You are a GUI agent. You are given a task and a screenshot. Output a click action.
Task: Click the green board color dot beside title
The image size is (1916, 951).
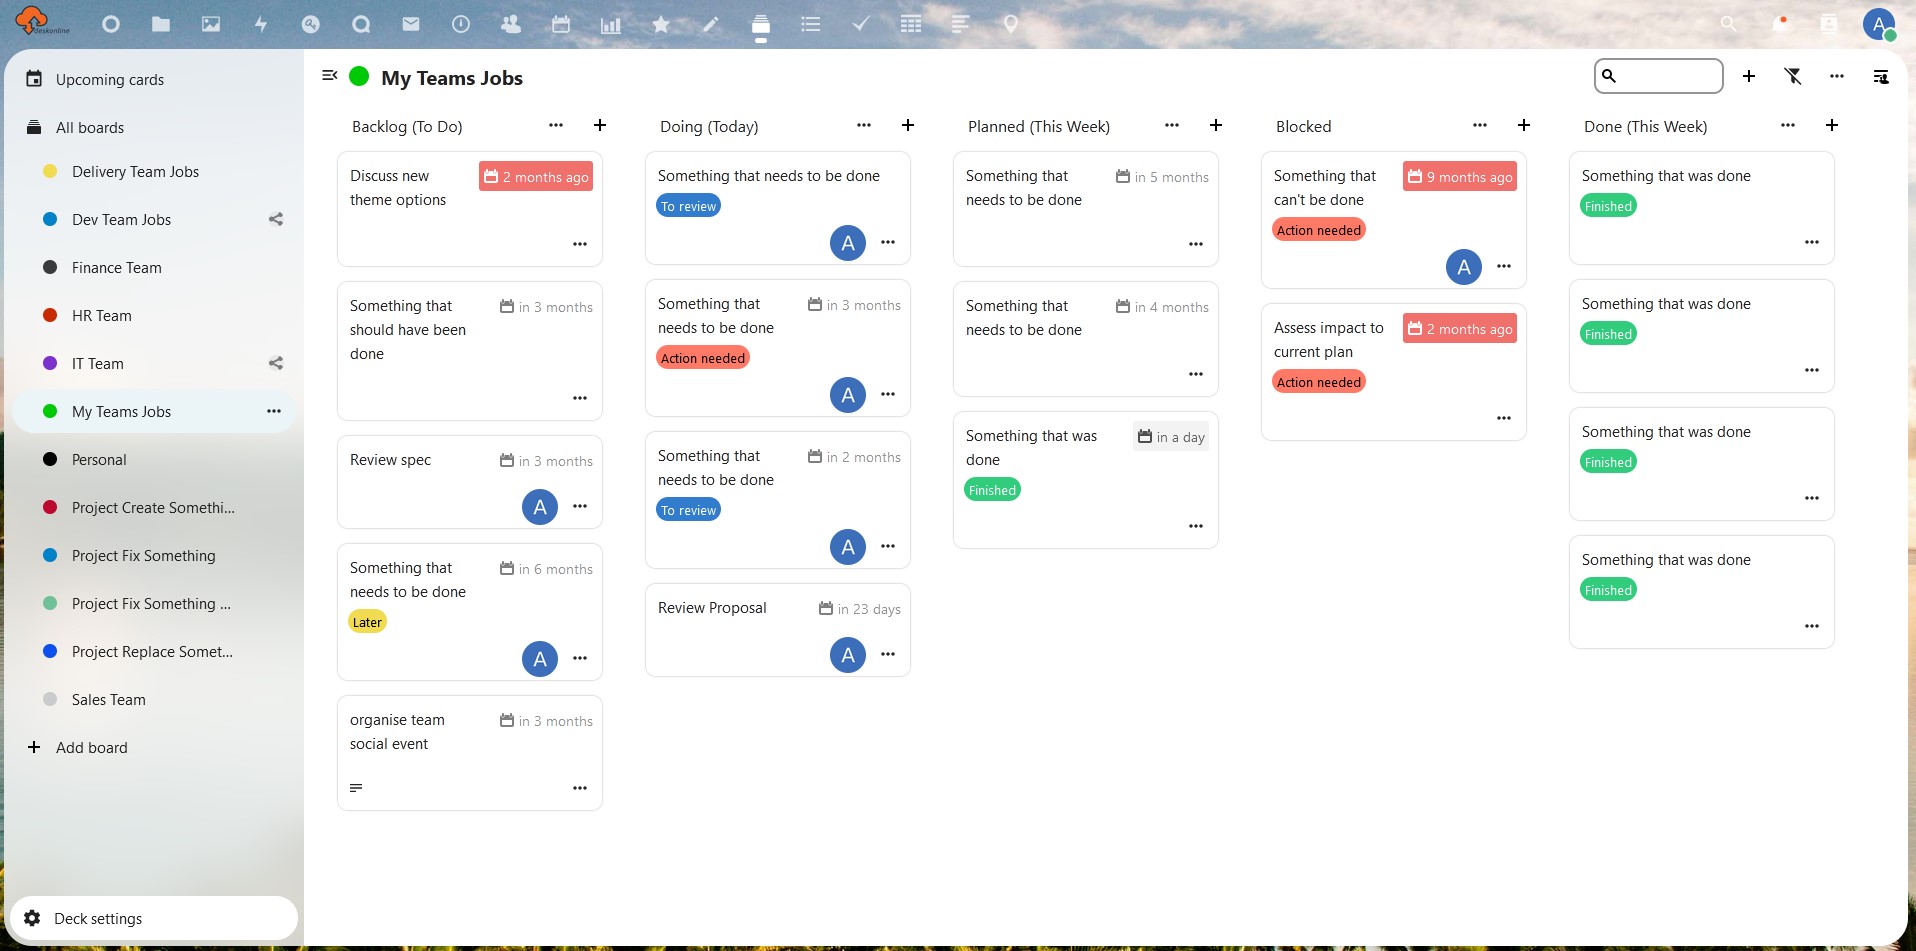[x=360, y=76]
